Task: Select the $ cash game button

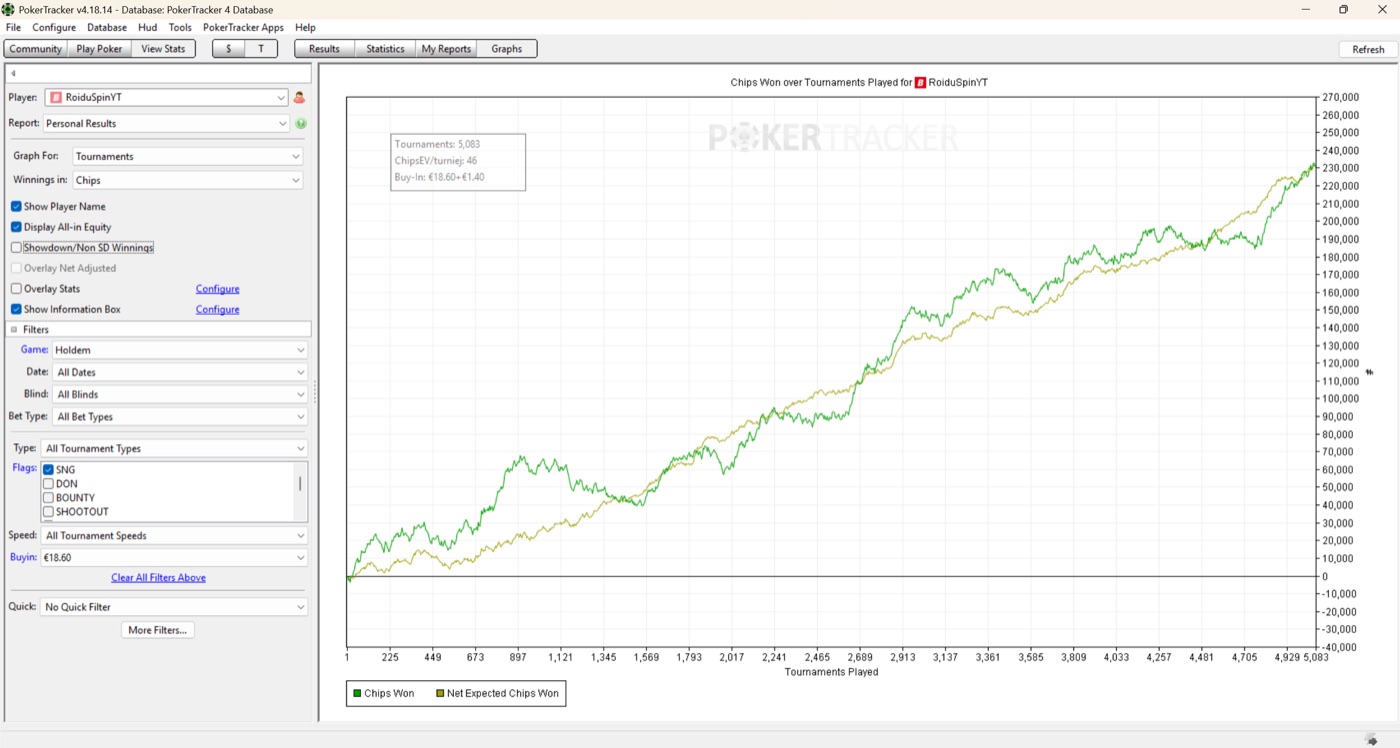Action: 229,49
